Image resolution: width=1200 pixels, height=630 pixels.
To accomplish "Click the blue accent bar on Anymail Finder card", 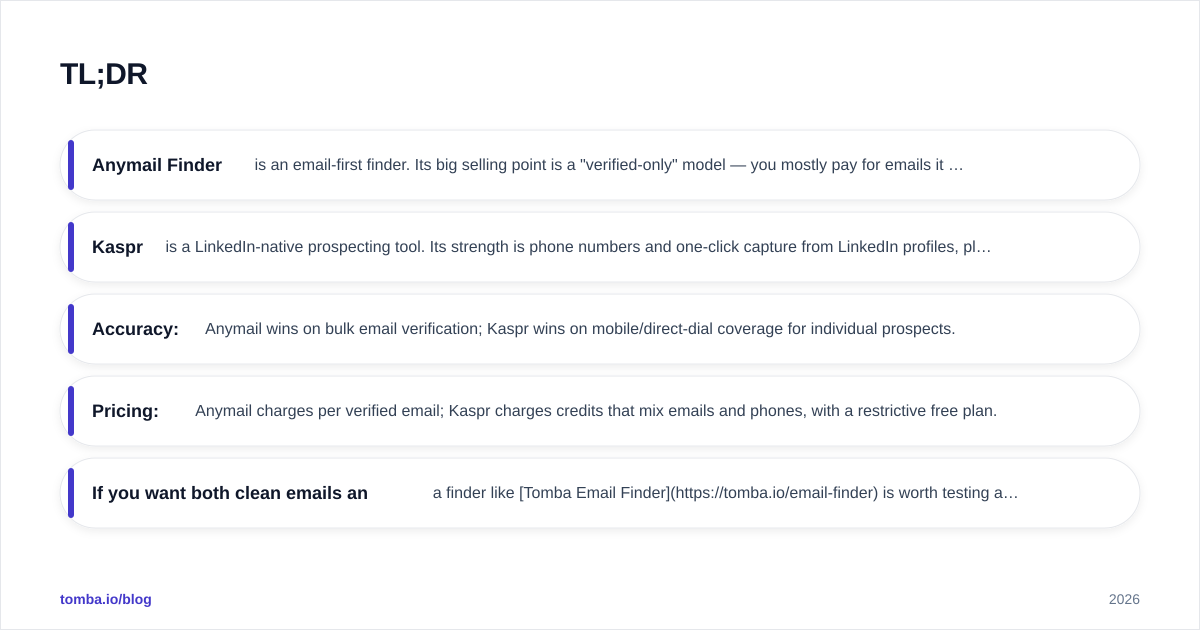I will pyautogui.click(x=71, y=165).
